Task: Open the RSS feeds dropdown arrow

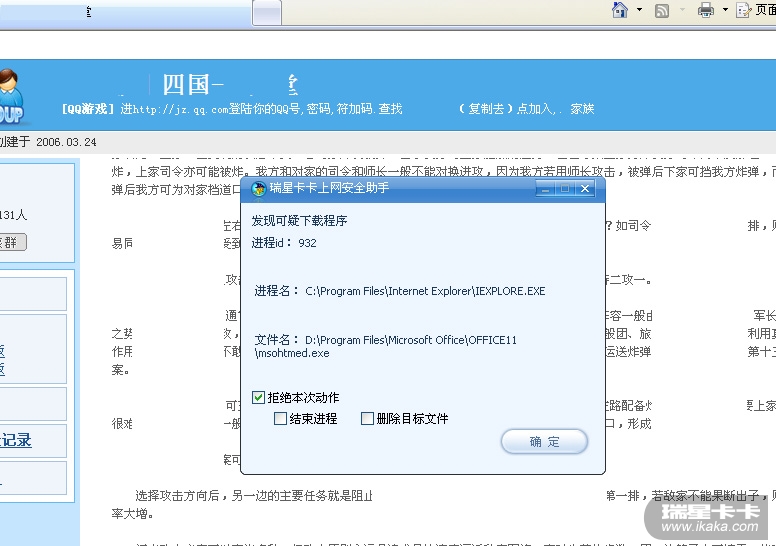Action: pos(682,9)
